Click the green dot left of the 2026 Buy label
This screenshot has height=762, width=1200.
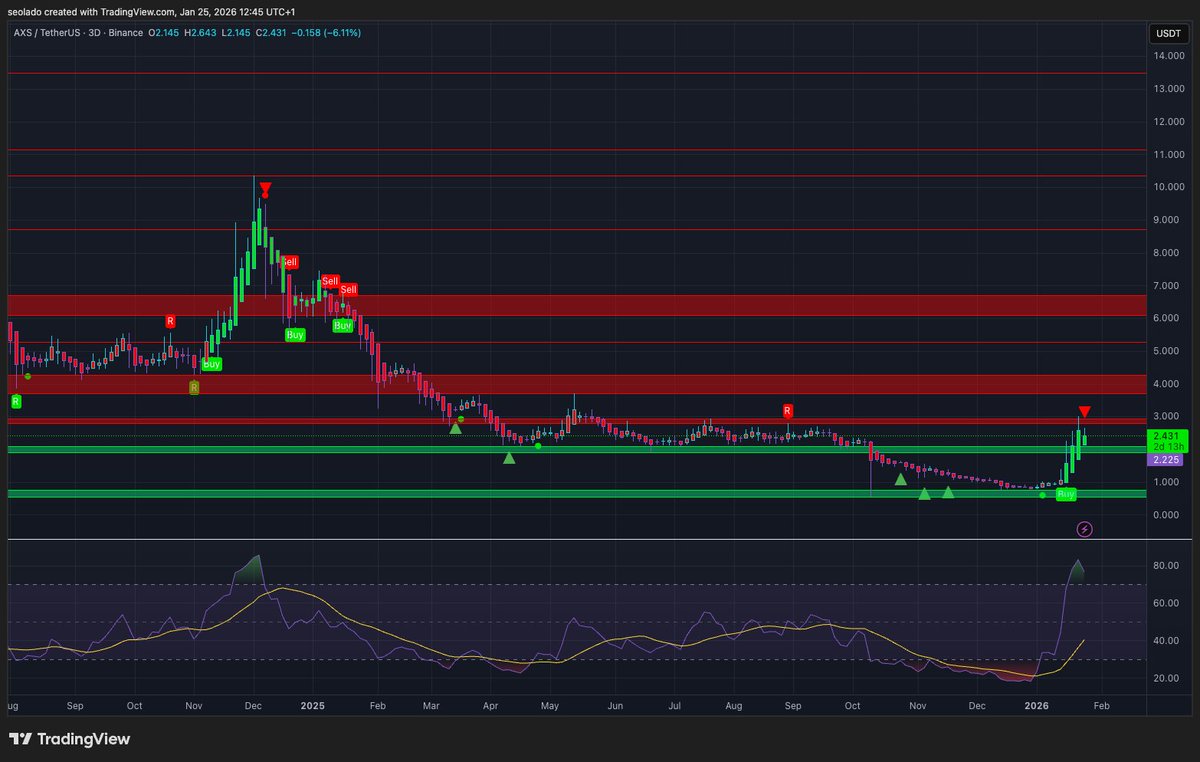(x=1042, y=495)
